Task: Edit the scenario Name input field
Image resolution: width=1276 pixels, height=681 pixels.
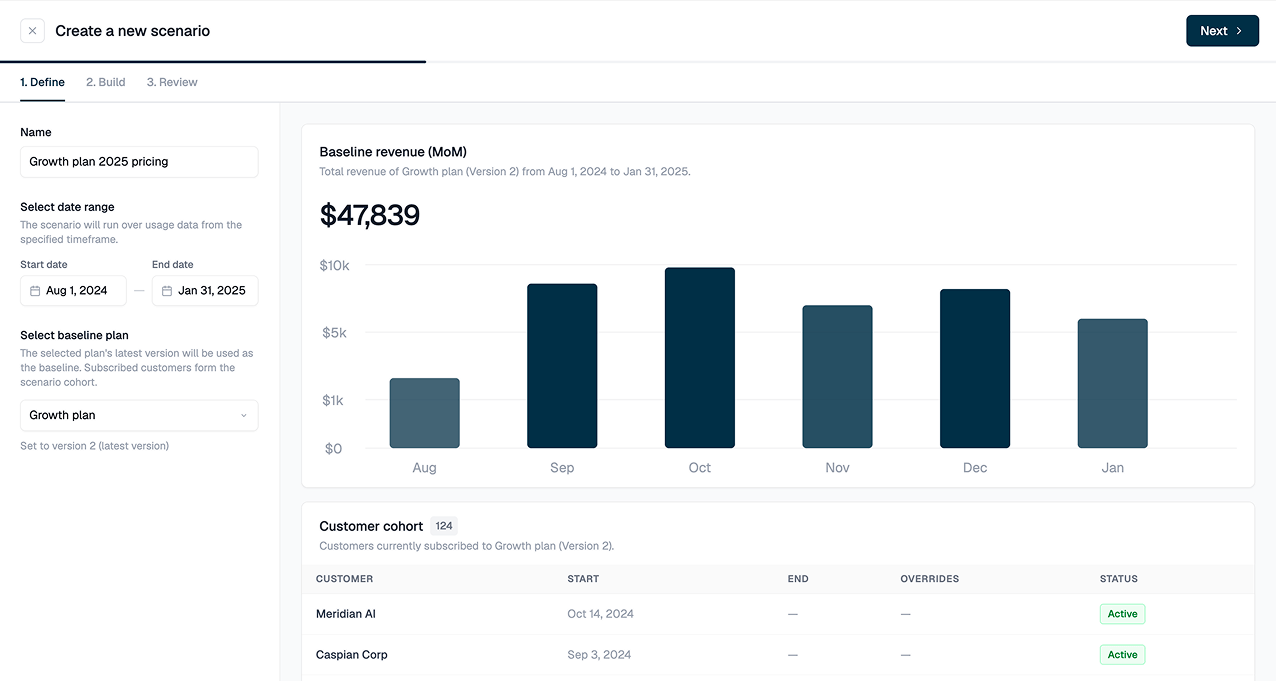Action: click(139, 162)
